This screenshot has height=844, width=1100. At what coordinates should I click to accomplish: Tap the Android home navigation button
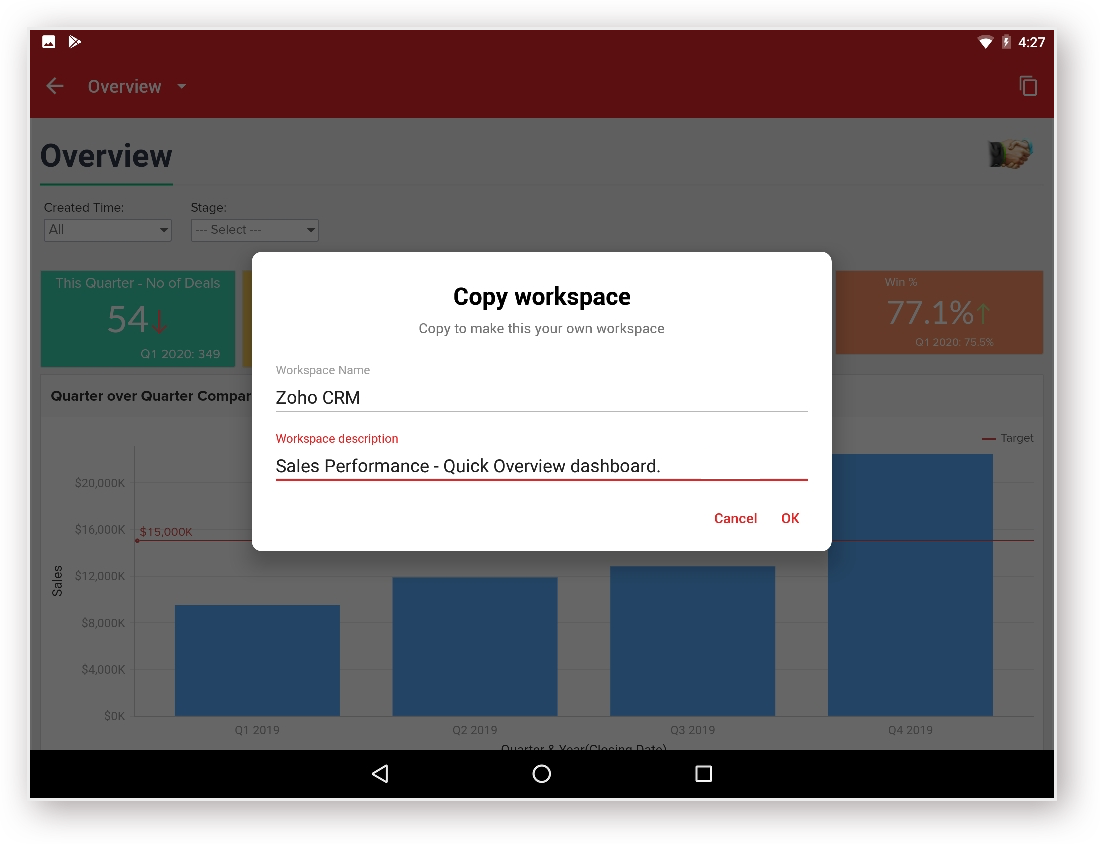coord(542,773)
